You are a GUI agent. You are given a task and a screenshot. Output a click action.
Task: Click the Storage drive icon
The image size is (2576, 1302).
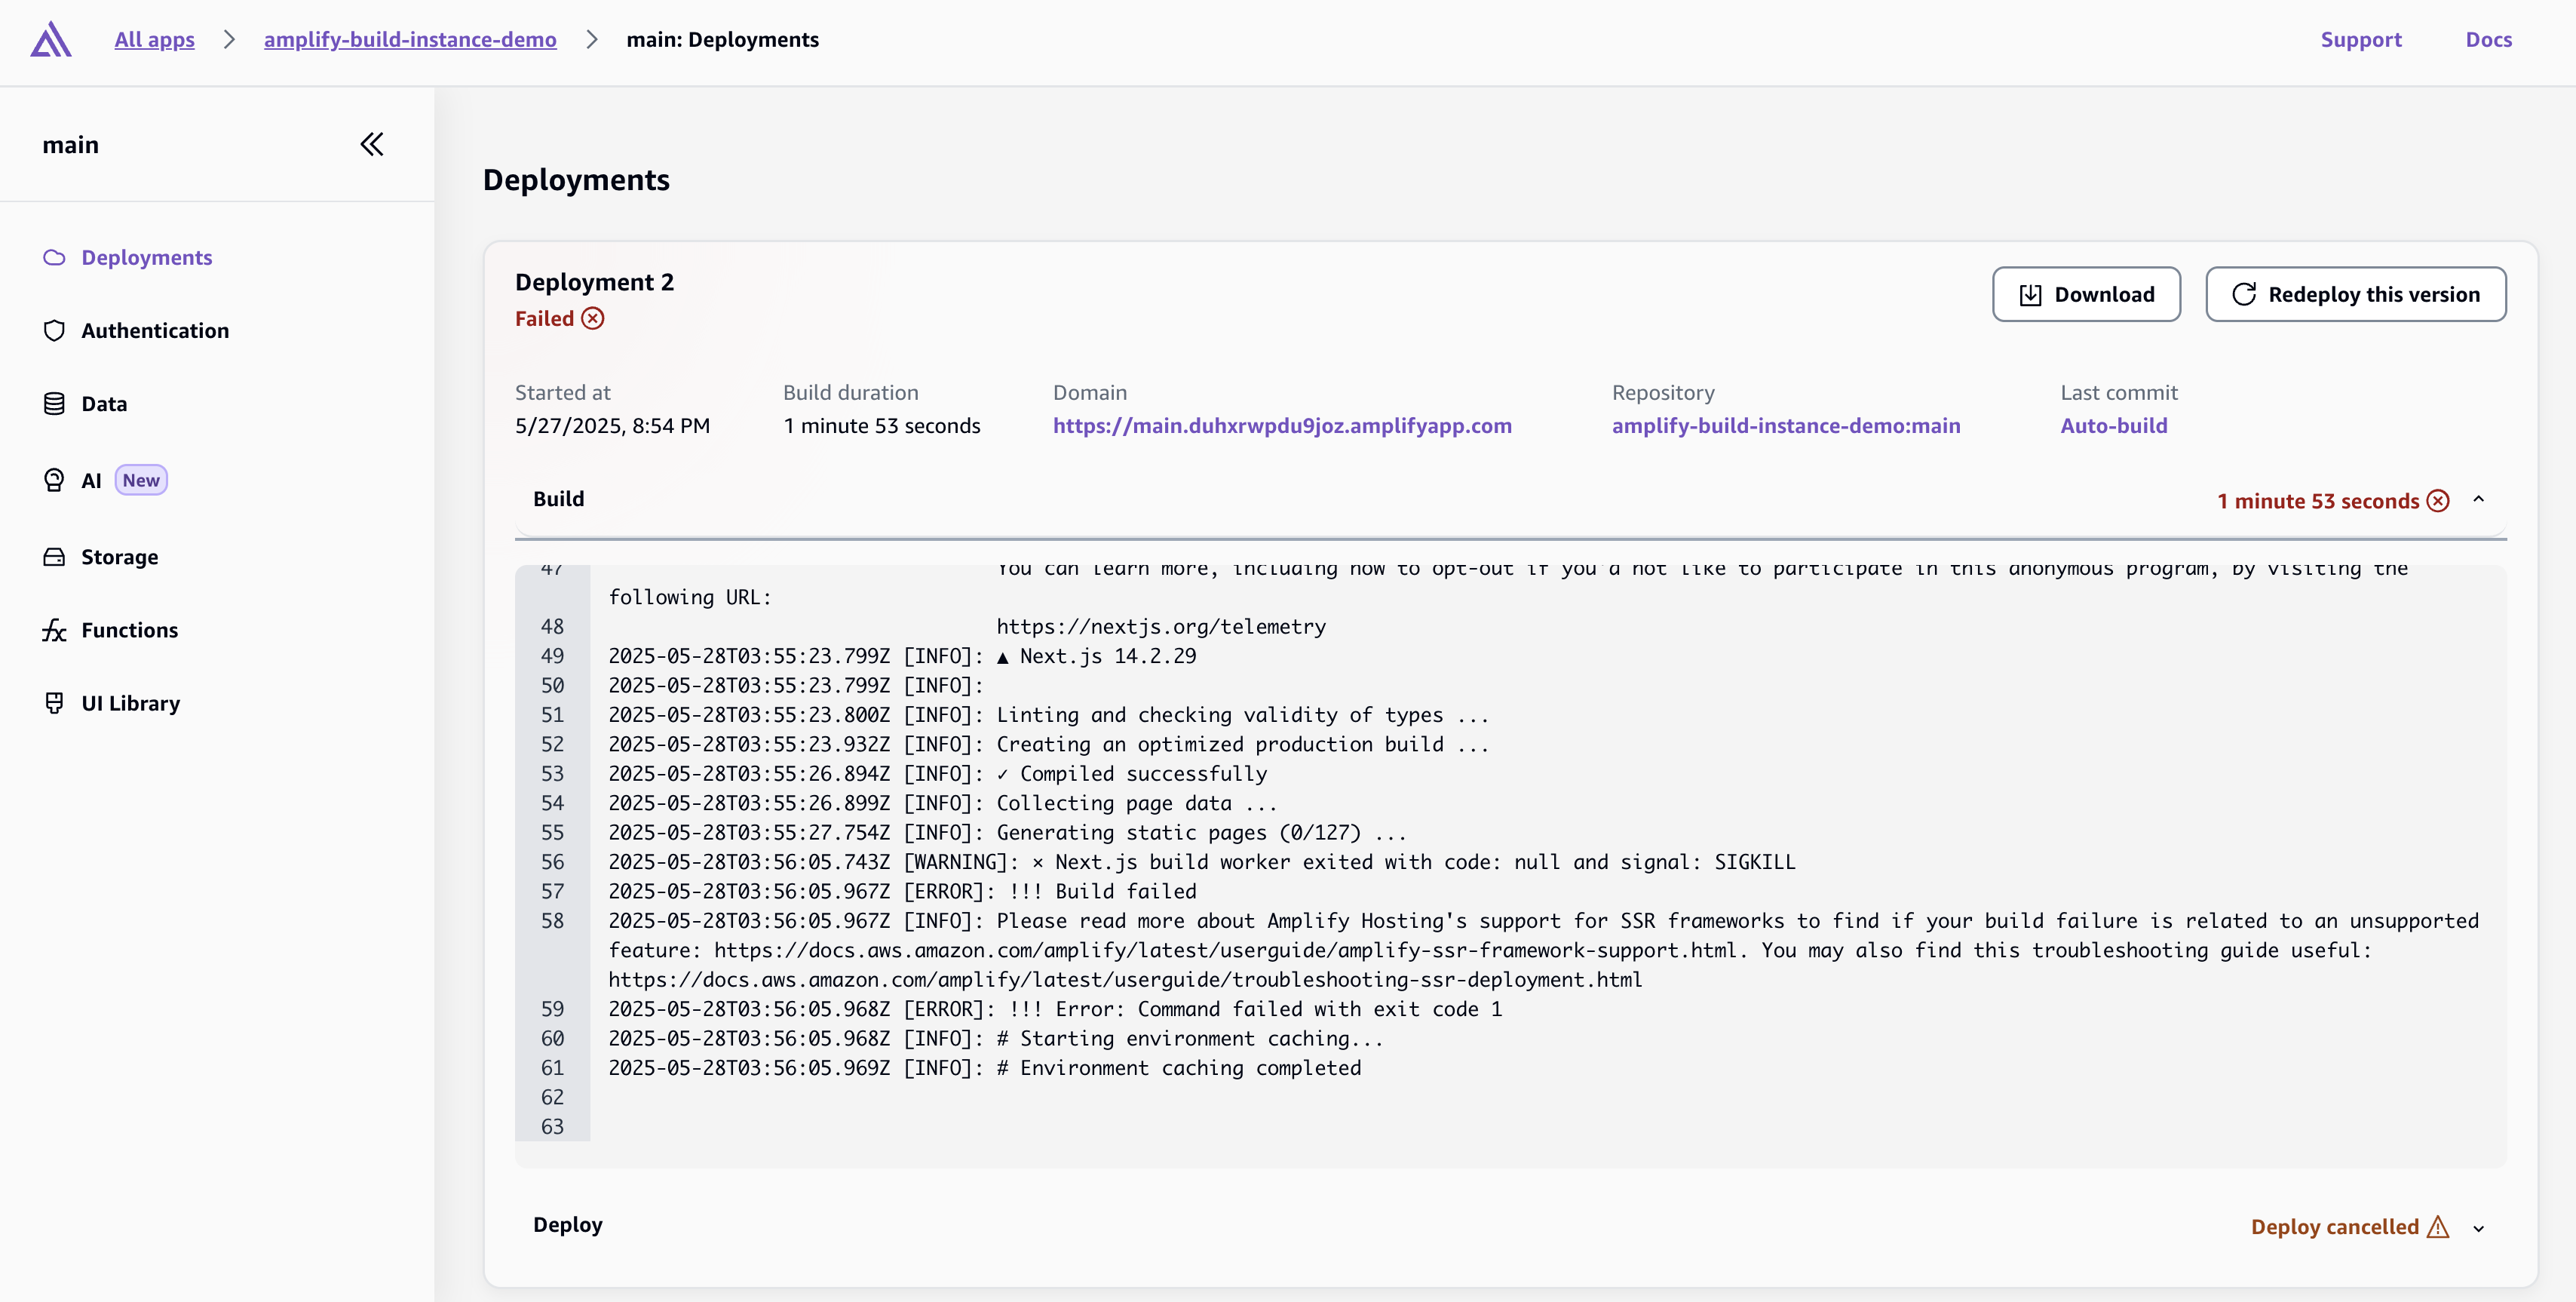54,557
